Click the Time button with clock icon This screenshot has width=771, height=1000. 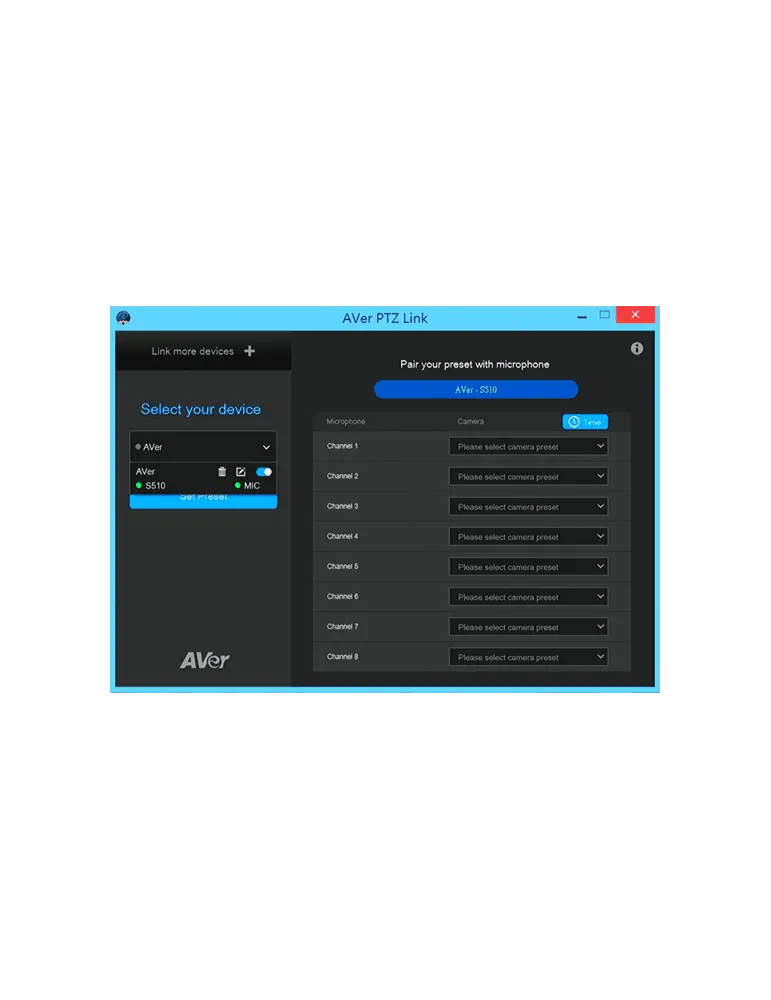pos(585,422)
